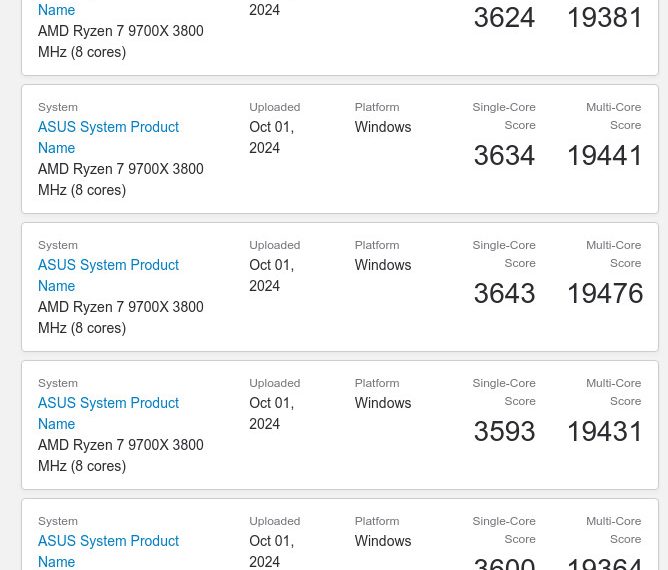
Task: Click the single-core score 3634
Action: pyautogui.click(x=504, y=155)
